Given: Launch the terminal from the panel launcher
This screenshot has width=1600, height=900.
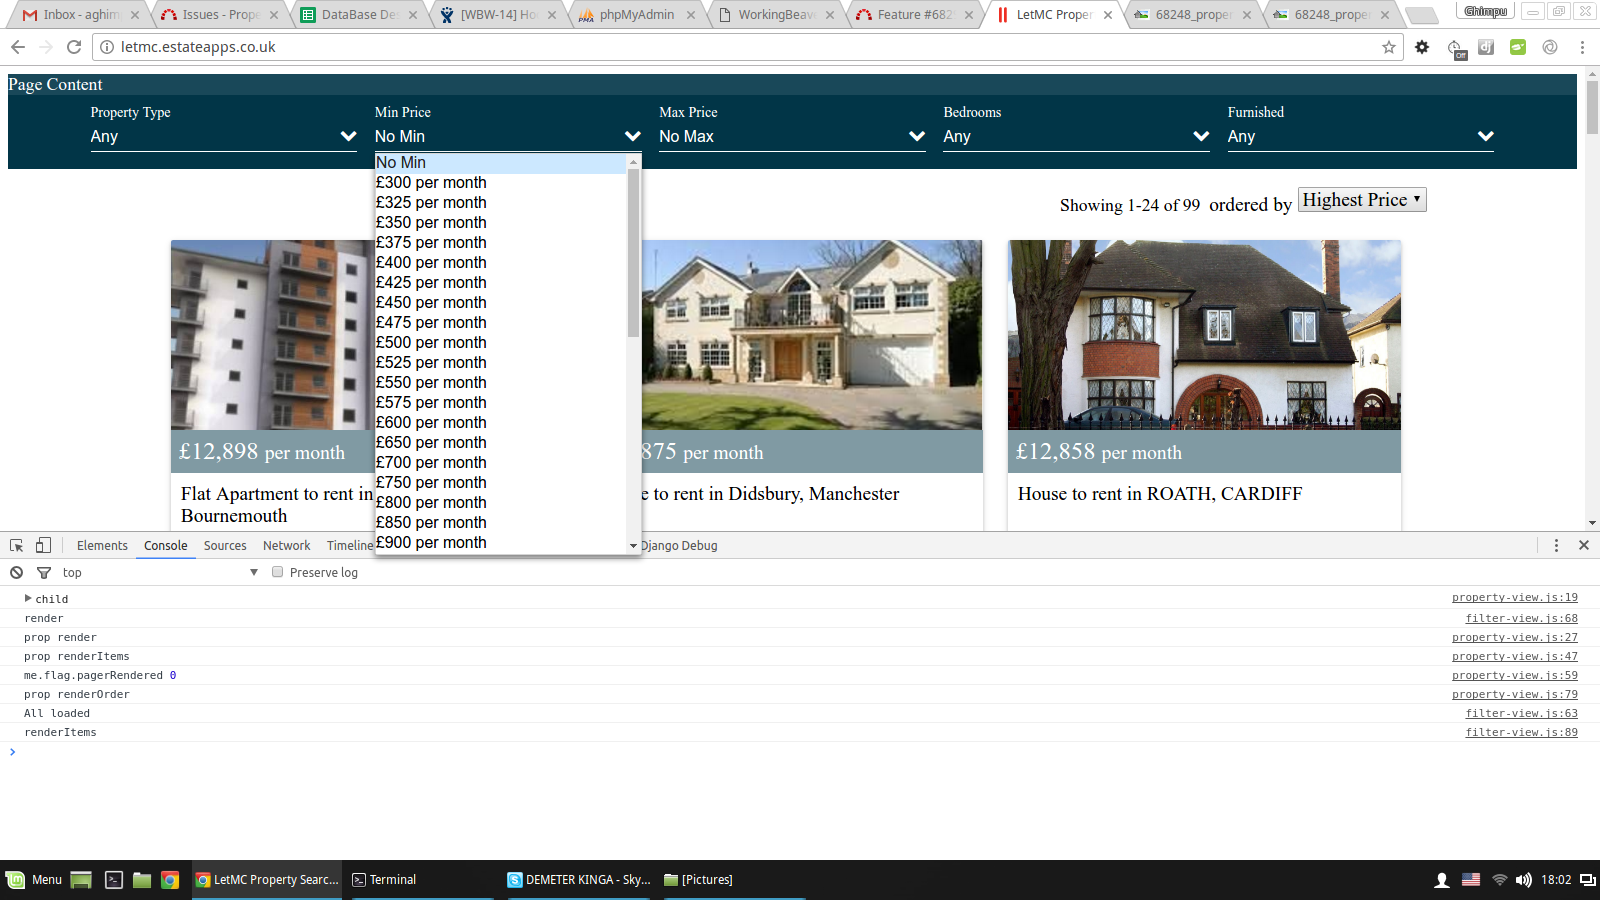Looking at the screenshot, I should (x=114, y=880).
